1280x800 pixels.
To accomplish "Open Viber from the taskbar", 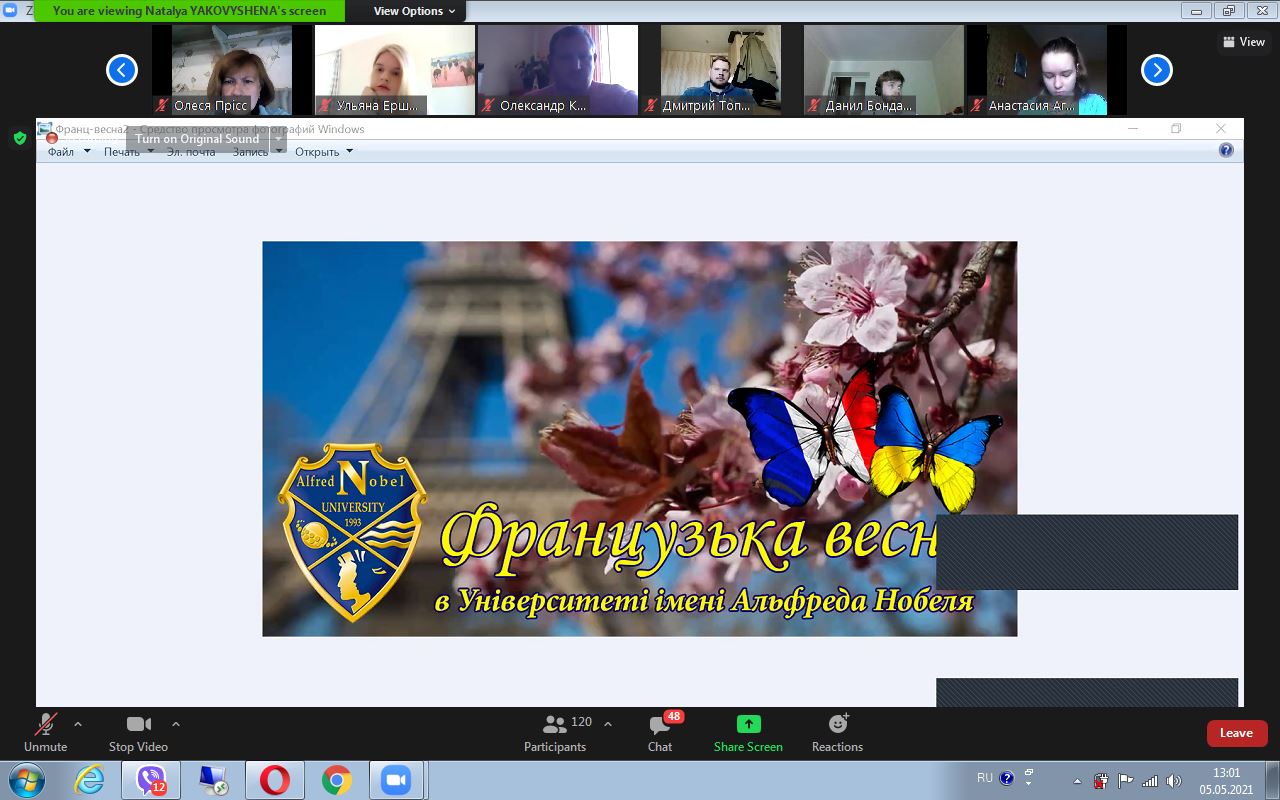I will (x=151, y=780).
